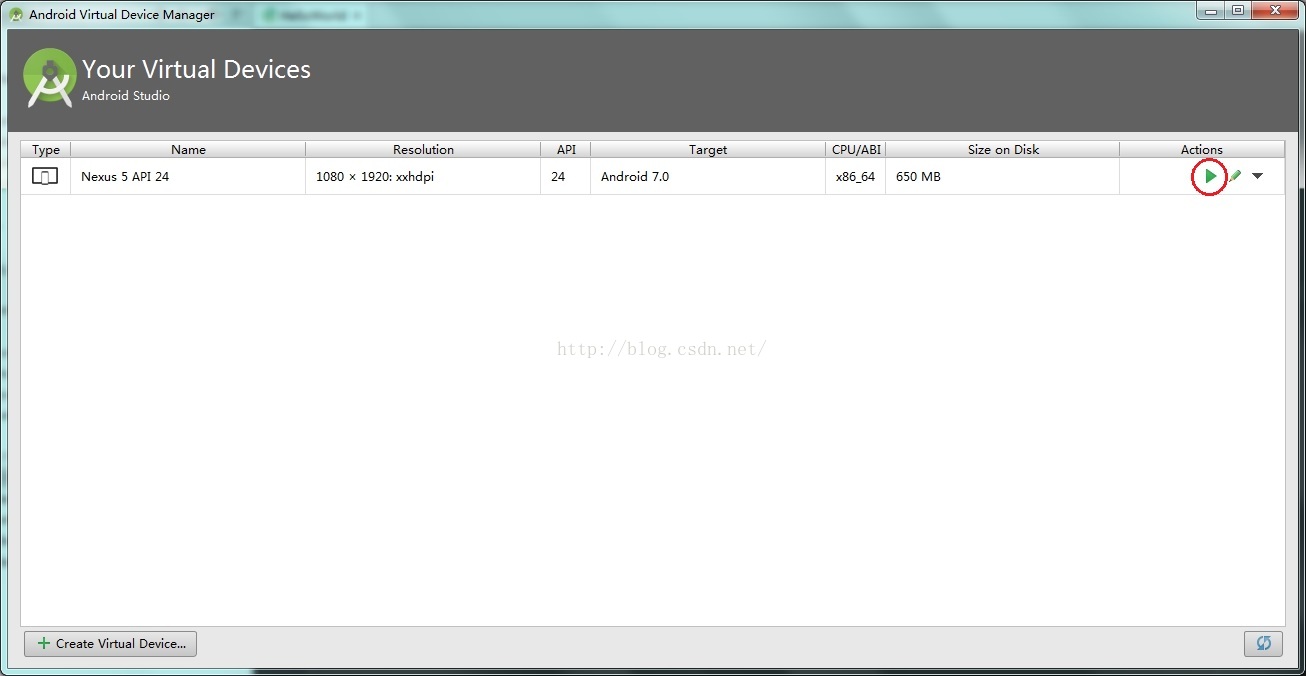Screen dimensions: 1306x676
Task: Select the 1080 × 1920: xxhdpi cell
Action: point(423,176)
